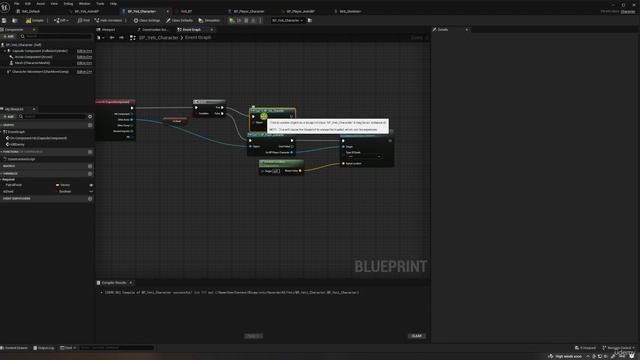Add new variable with Variables plus button
This screenshot has height=360, width=640.
(90, 173)
